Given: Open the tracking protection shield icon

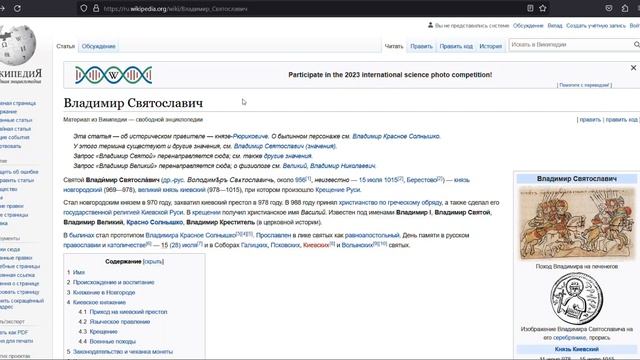Looking at the screenshot, I should point(84,8).
